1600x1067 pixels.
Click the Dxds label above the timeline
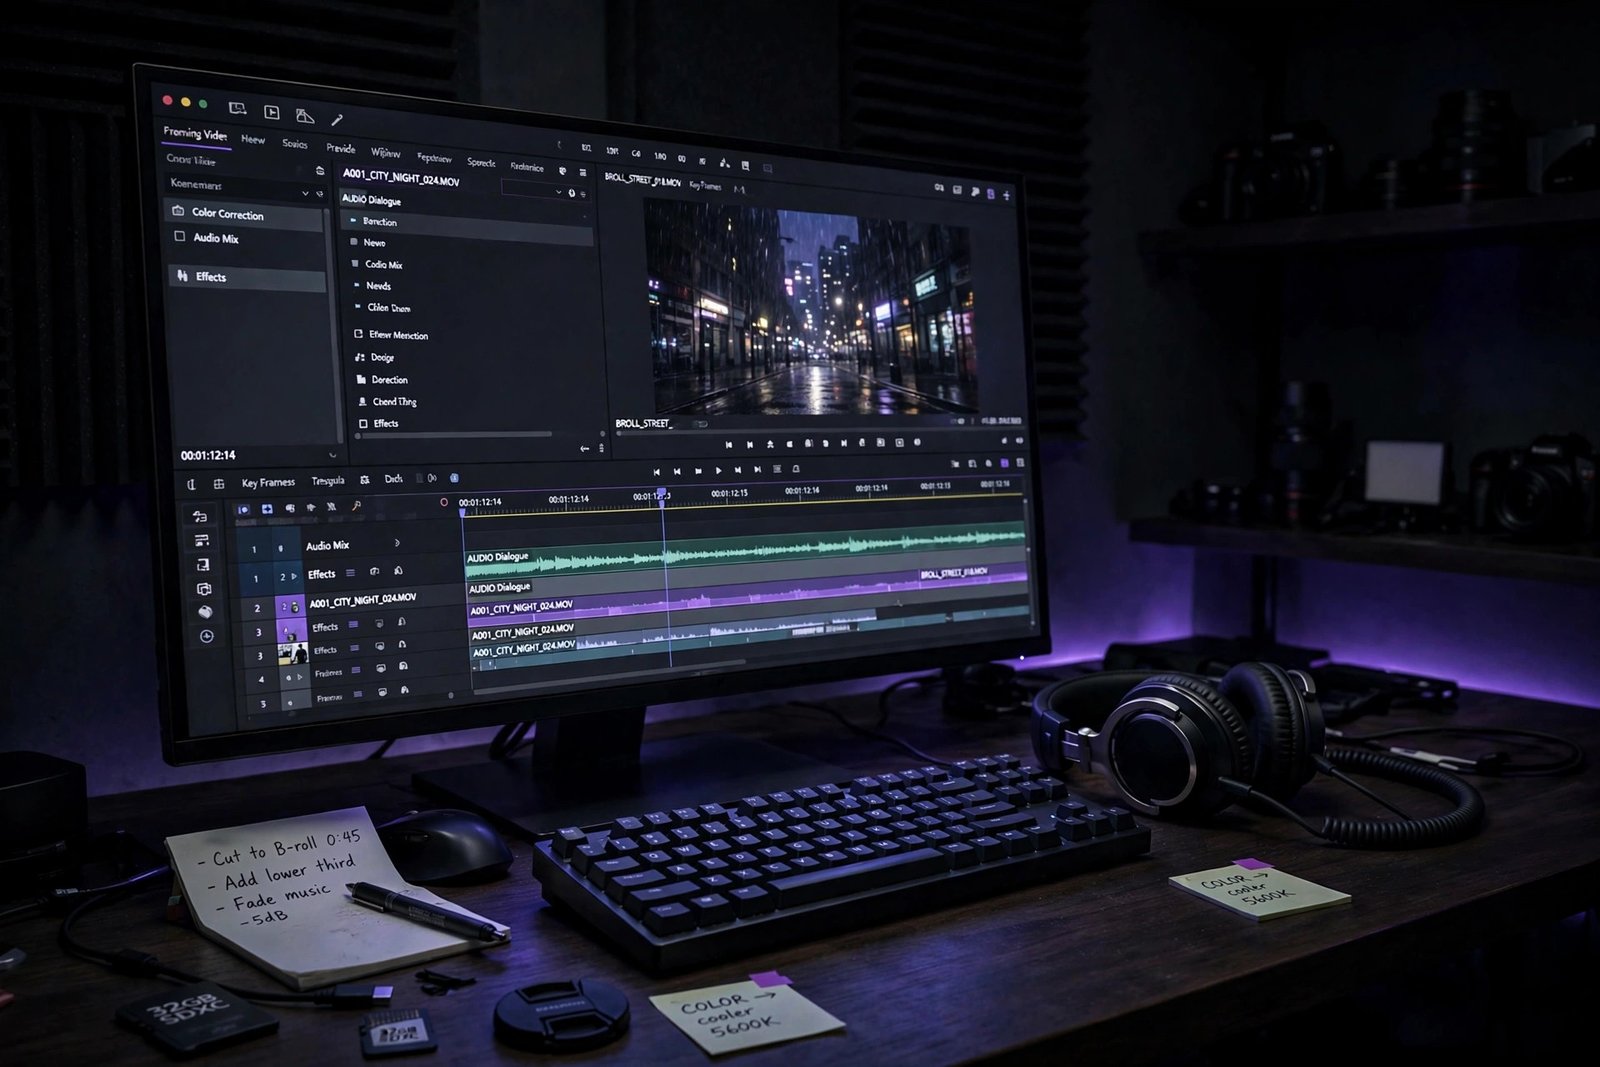(x=394, y=479)
